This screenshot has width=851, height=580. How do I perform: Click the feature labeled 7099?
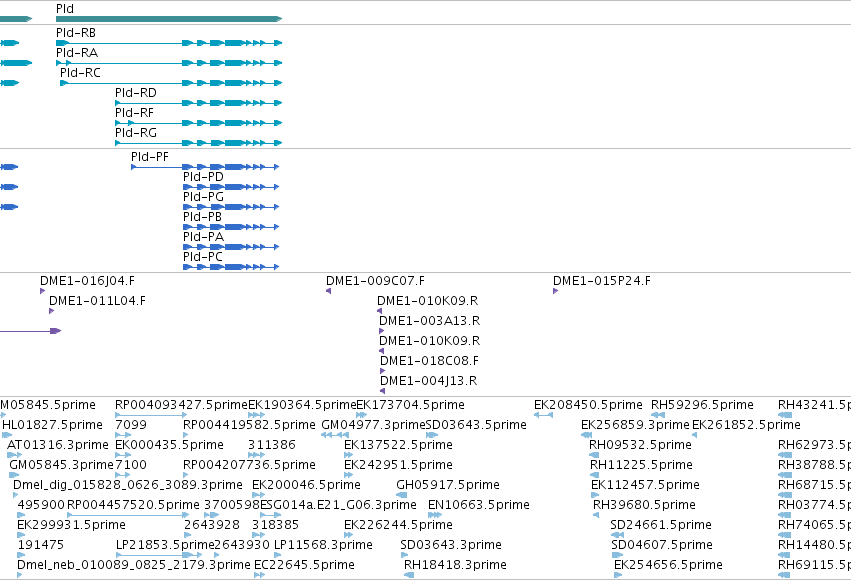131,426
